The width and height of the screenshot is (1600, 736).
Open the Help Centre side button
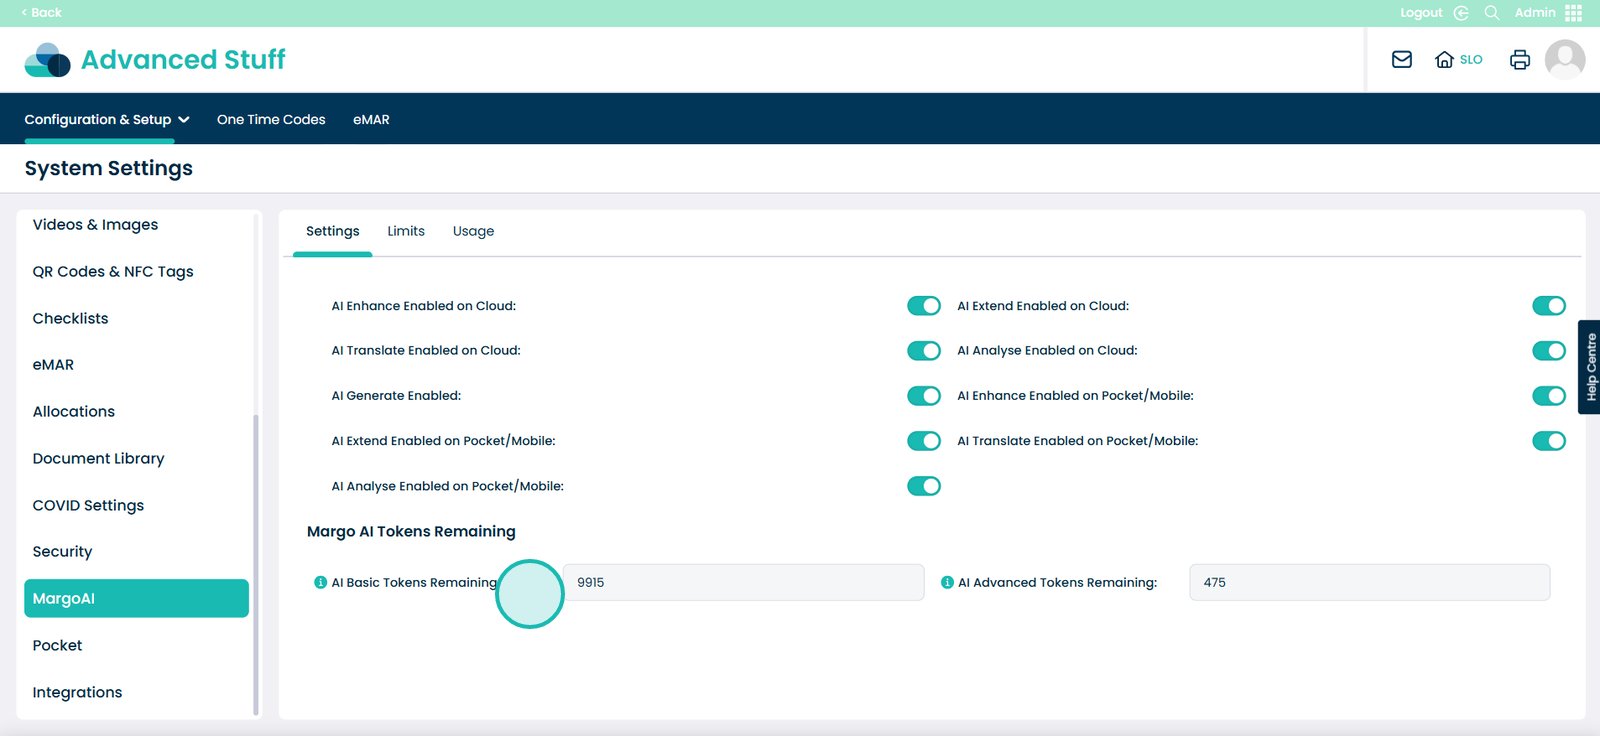tap(1590, 367)
